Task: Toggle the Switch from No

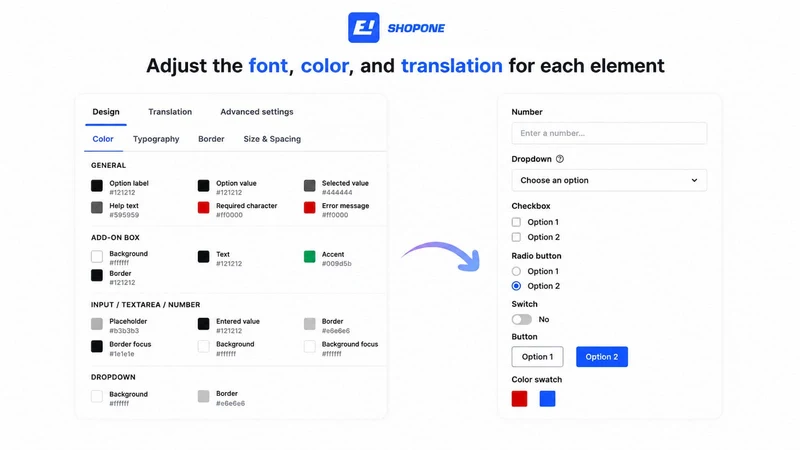Action: pyautogui.click(x=522, y=319)
